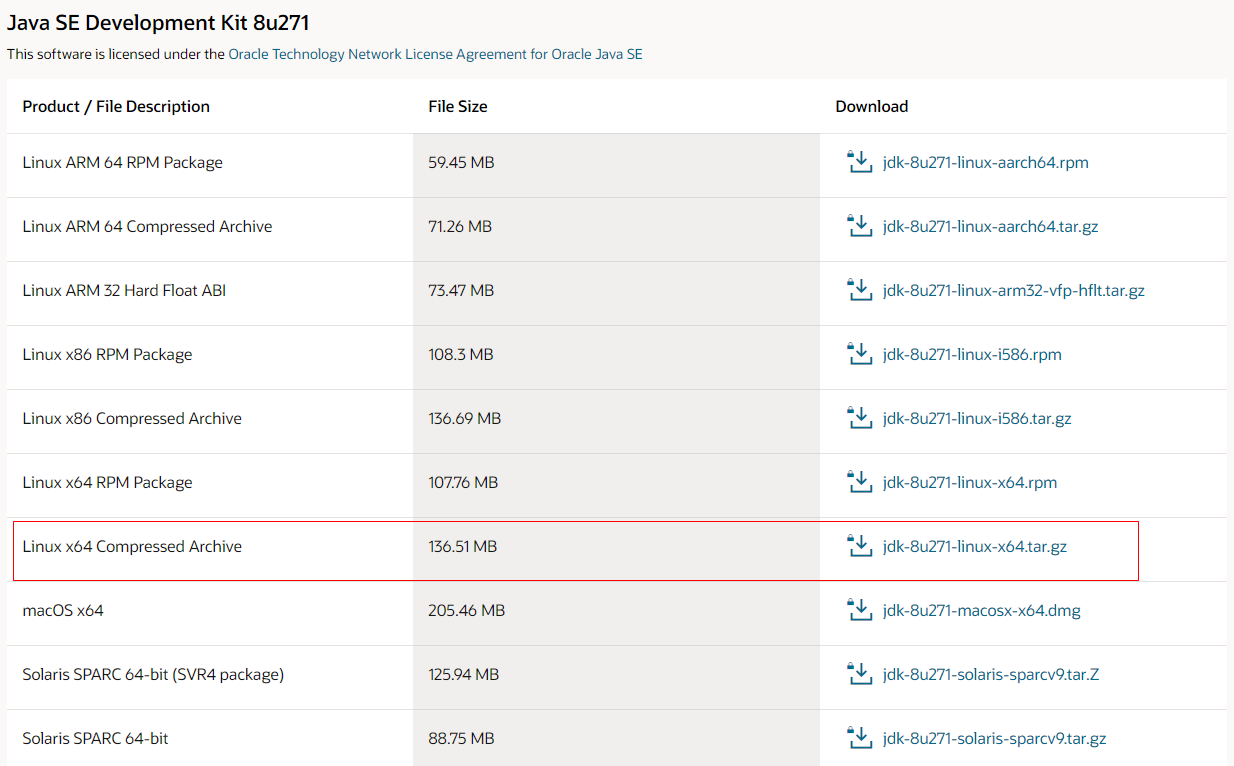The height and width of the screenshot is (766, 1234).
Task: Select Linux ARM 32 Hard Float ABI text
Action: [x=124, y=290]
